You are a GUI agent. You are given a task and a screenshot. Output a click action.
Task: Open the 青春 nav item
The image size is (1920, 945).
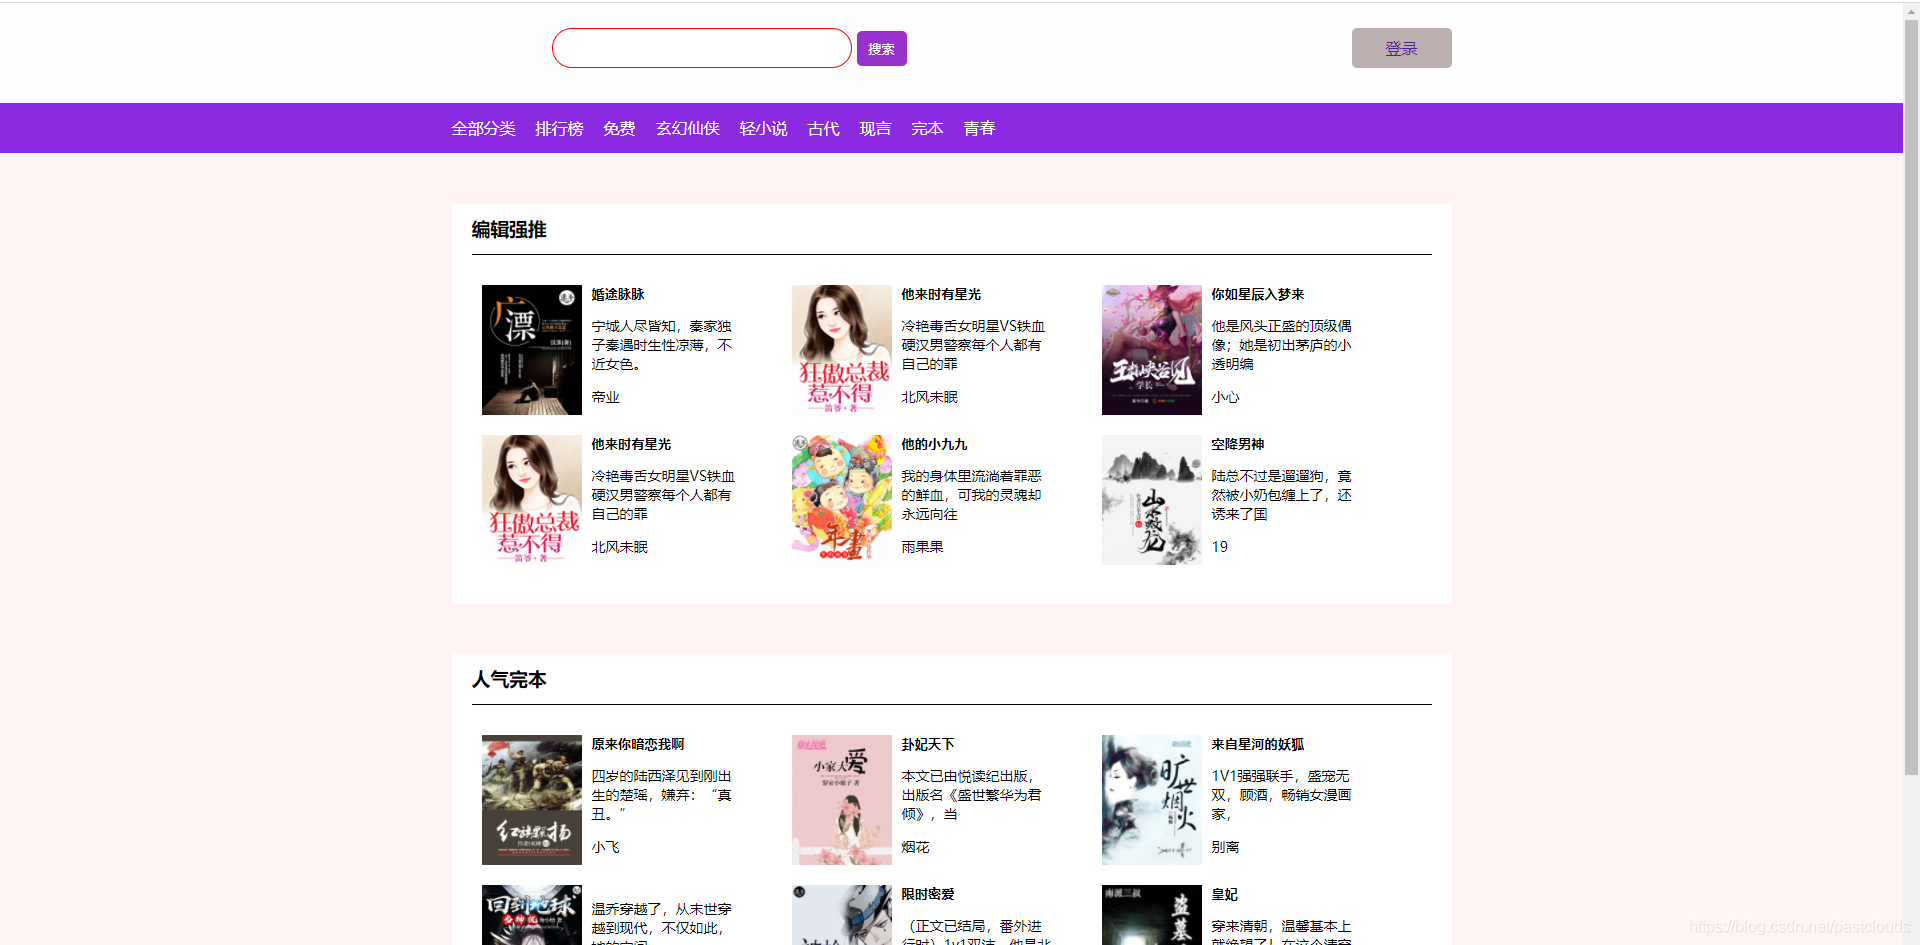(x=979, y=128)
